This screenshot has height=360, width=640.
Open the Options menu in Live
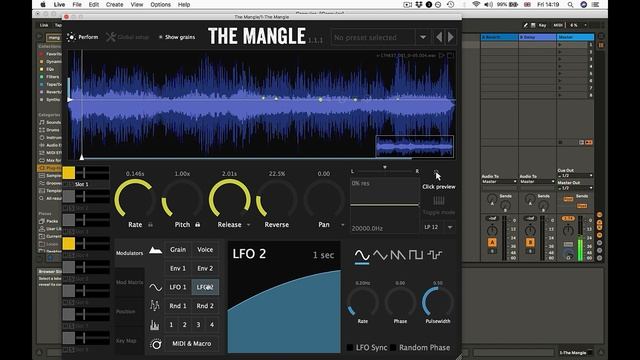[160, 4]
